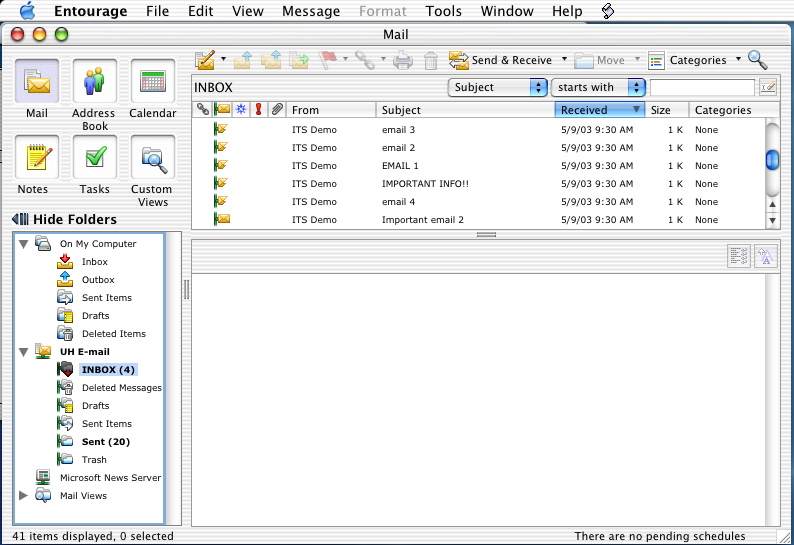Click Hide Folders
Screen dimensions: 794x545
pyautogui.click(x=64, y=219)
